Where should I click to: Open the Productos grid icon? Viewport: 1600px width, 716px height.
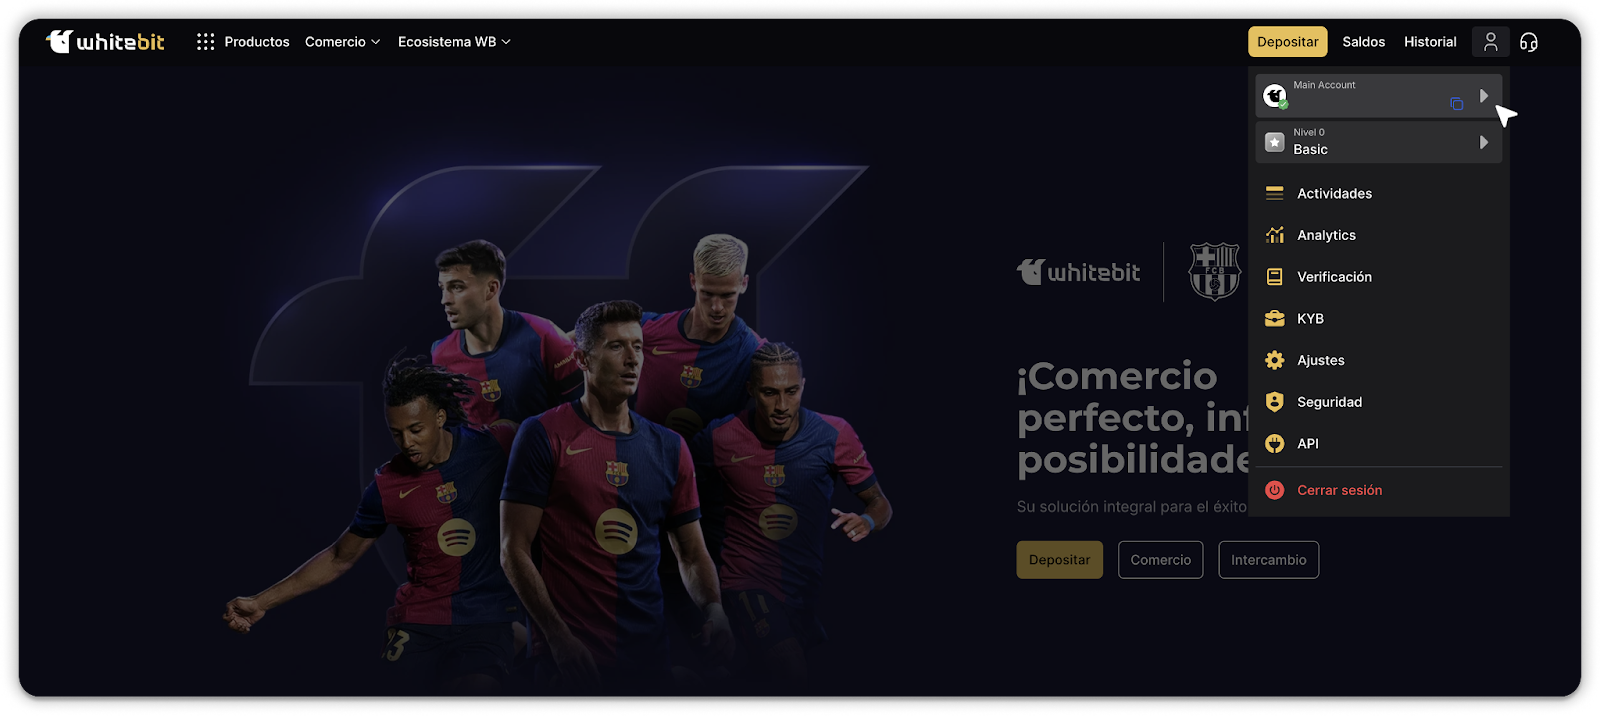pos(206,41)
